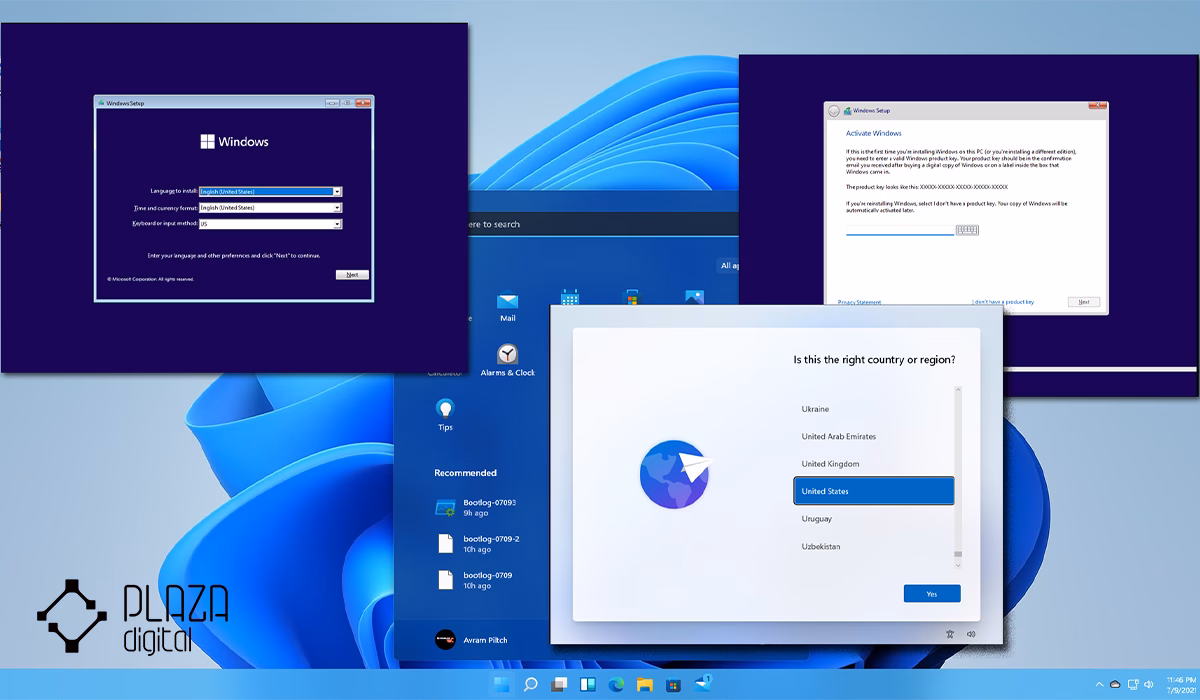Select United Arab Emirates in country list

pos(873,436)
